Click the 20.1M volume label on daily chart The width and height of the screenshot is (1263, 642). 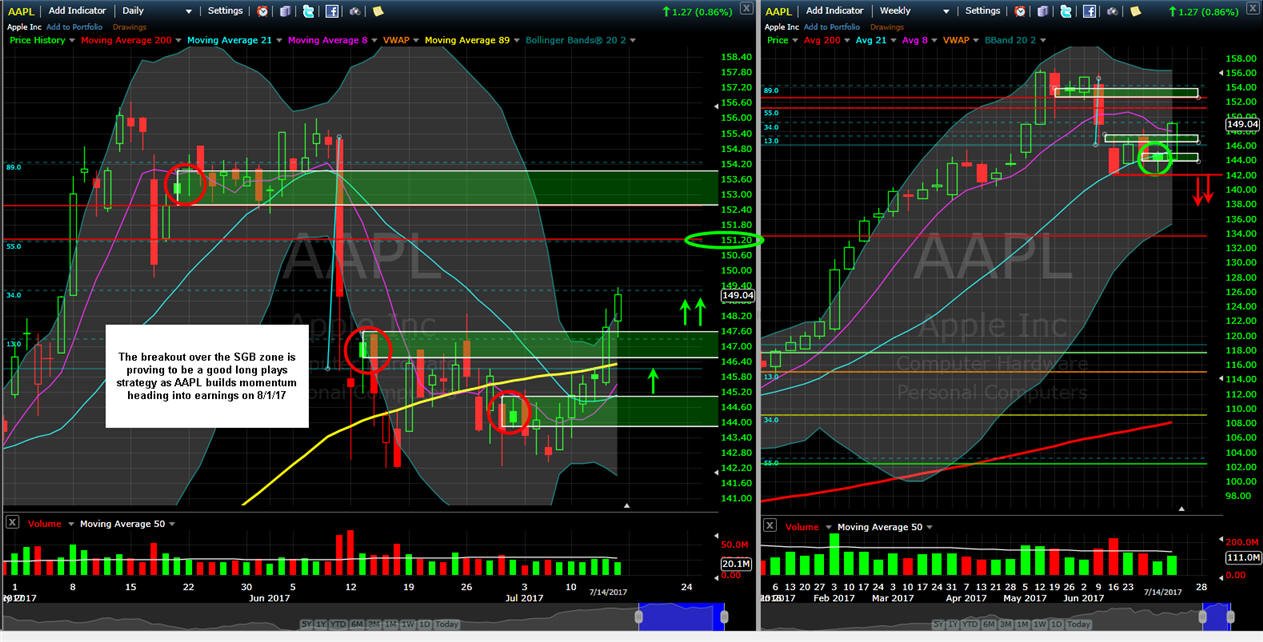click(735, 564)
